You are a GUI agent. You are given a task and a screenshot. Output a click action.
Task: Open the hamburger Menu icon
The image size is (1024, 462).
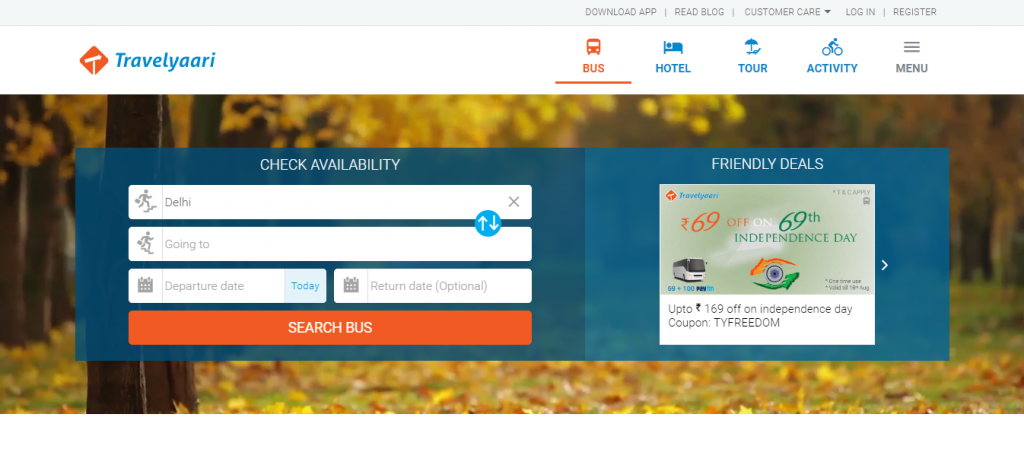point(912,47)
